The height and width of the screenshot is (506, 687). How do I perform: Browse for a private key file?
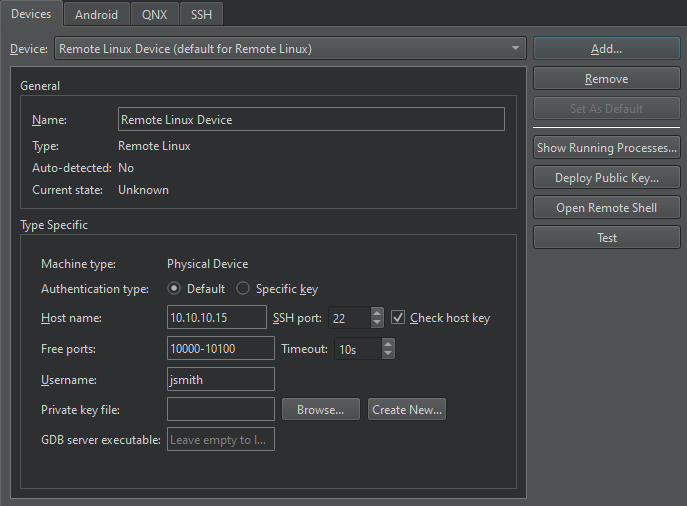coord(320,409)
